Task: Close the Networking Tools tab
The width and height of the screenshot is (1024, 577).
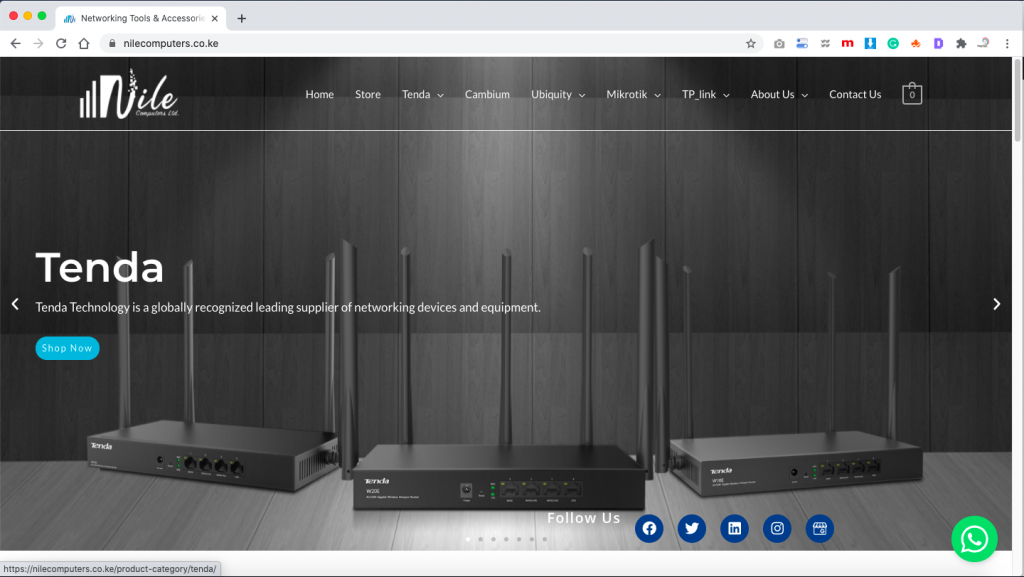Action: [215, 18]
